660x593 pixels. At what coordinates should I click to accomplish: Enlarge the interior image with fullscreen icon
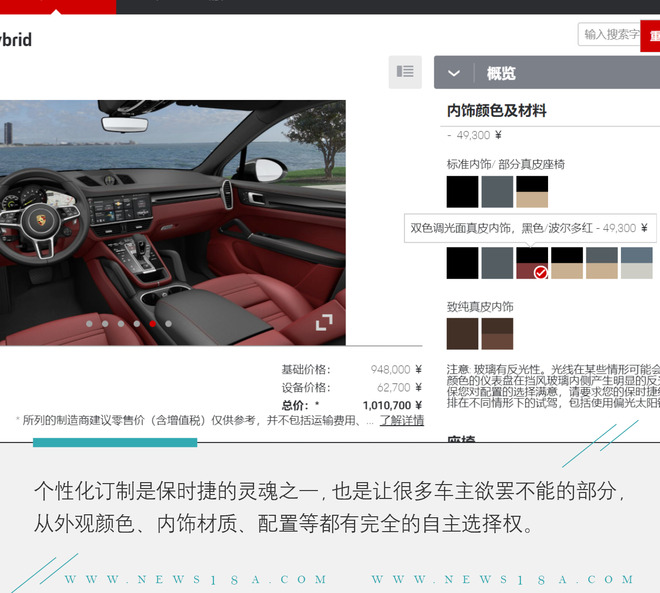pyautogui.click(x=324, y=322)
